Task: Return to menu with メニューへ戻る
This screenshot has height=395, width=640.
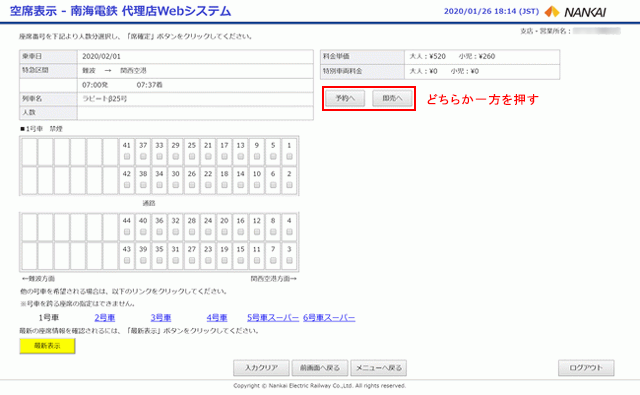Action: (x=379, y=368)
